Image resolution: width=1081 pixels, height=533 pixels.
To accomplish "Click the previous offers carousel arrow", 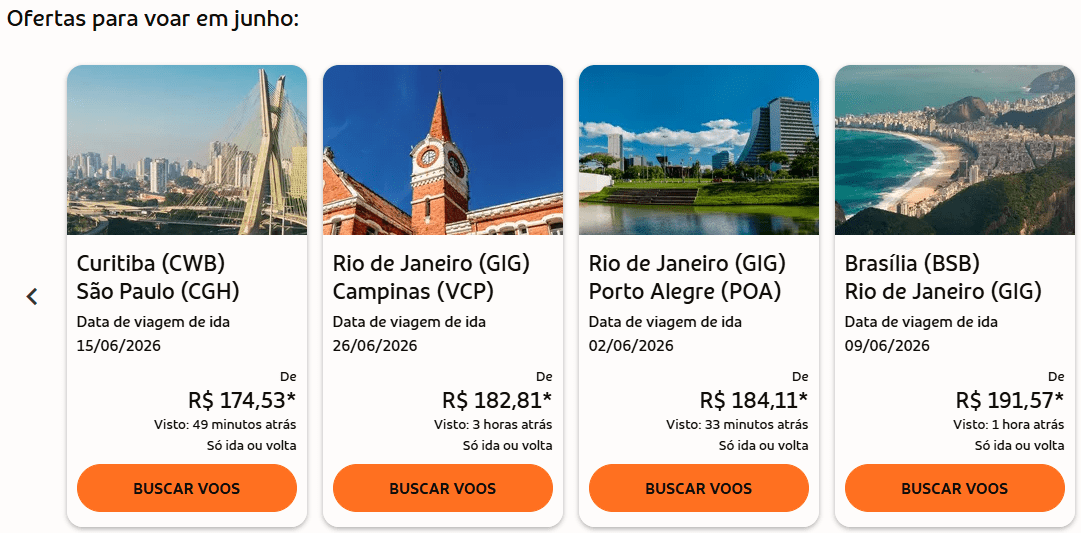I will [32, 296].
